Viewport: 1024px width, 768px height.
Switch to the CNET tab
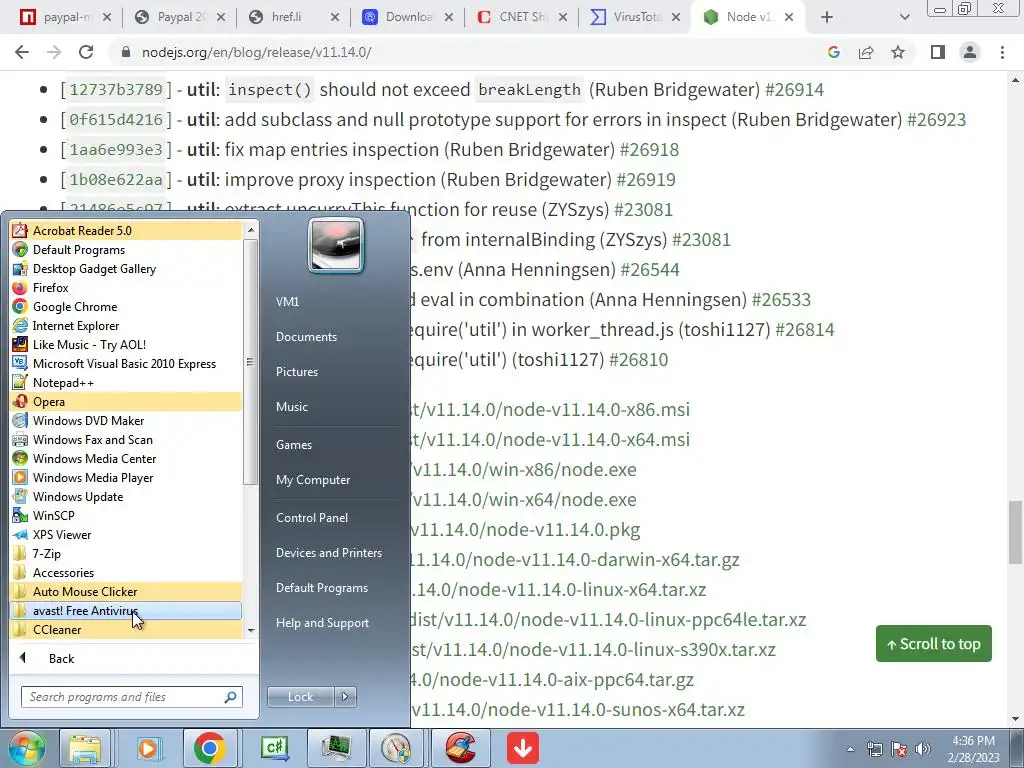pyautogui.click(x=520, y=17)
